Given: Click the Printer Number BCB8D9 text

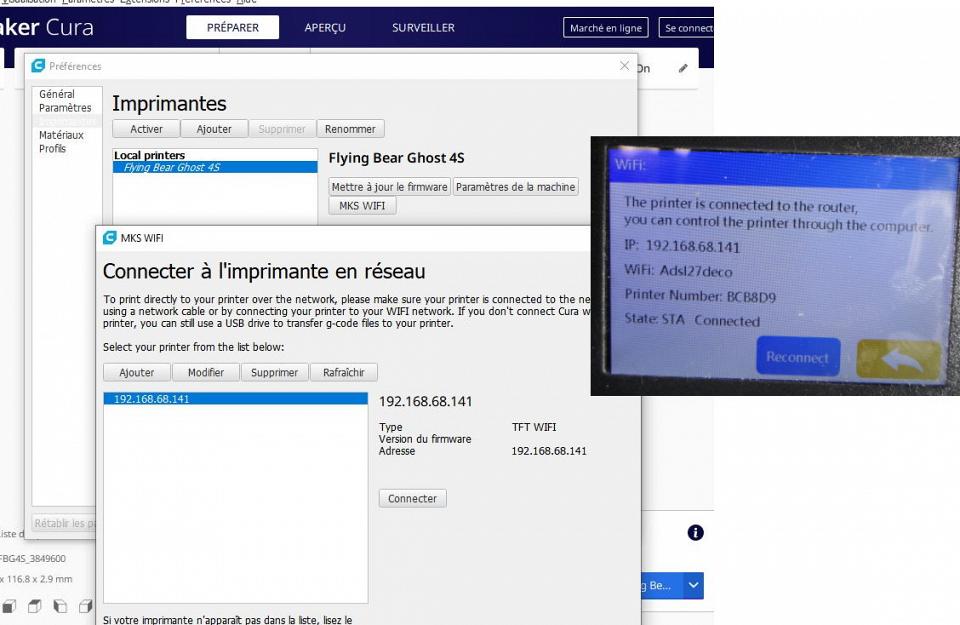Looking at the screenshot, I should (x=700, y=296).
